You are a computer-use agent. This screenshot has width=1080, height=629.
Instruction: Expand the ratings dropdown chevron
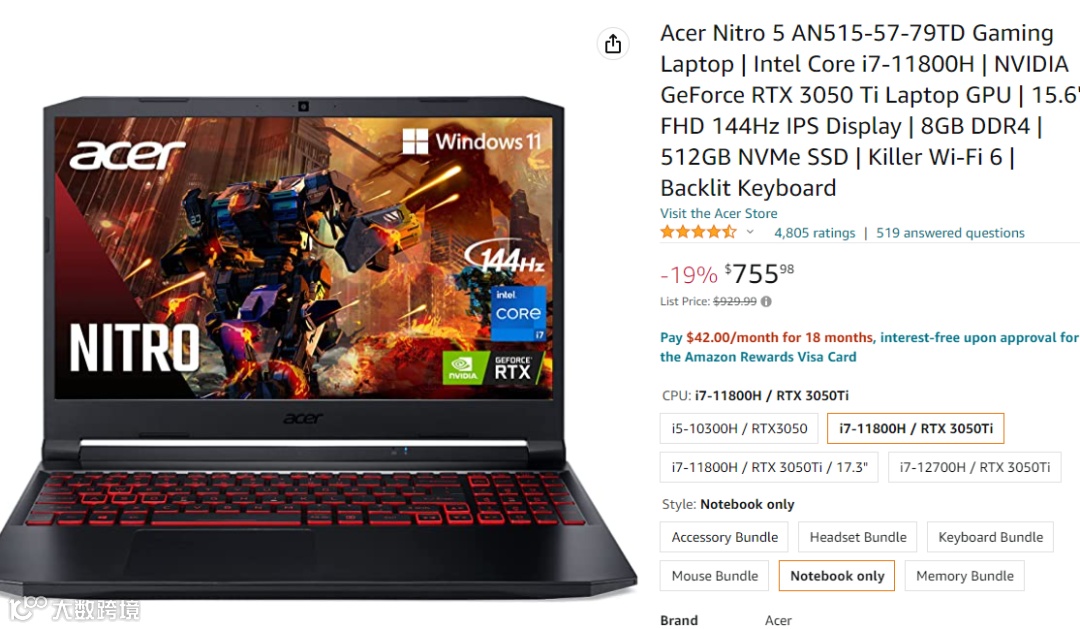pyautogui.click(x=750, y=232)
